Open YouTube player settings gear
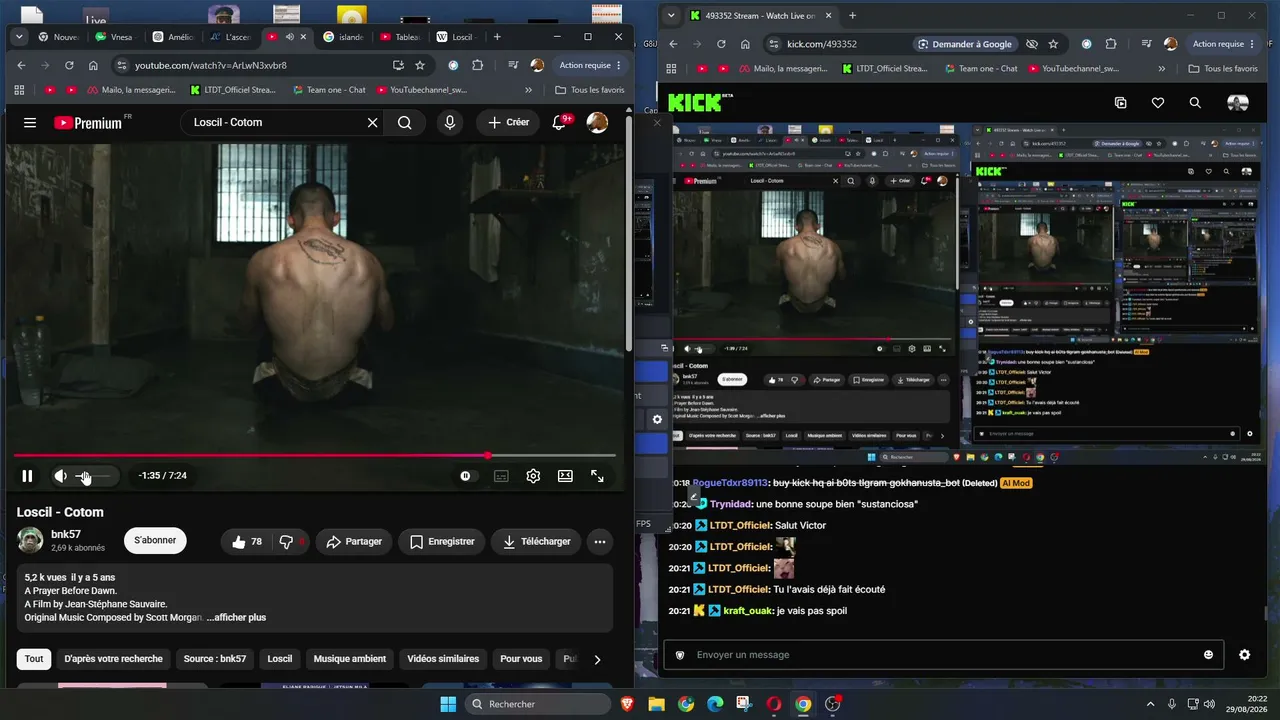The image size is (1280, 720). pyautogui.click(x=533, y=476)
